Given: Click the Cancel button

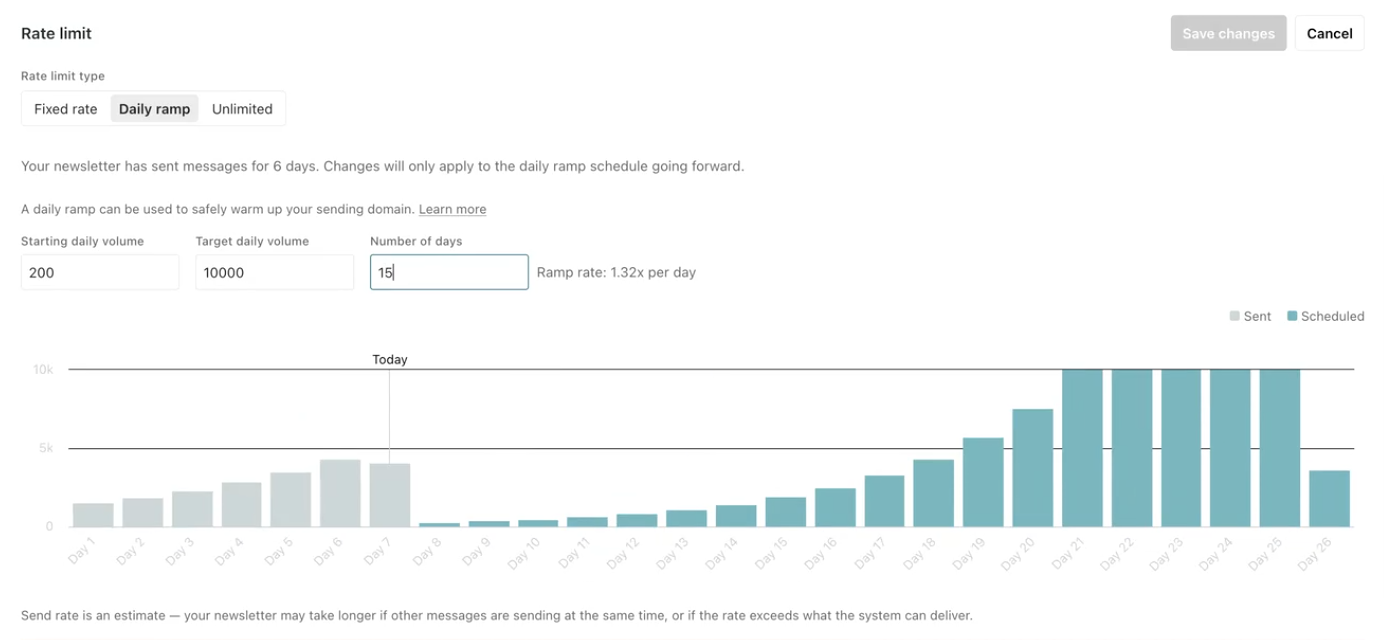Looking at the screenshot, I should tap(1330, 32).
